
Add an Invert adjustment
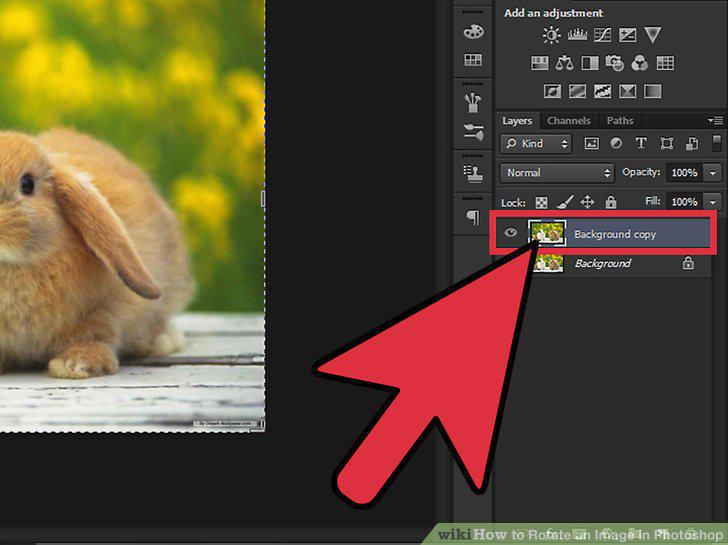pos(552,91)
